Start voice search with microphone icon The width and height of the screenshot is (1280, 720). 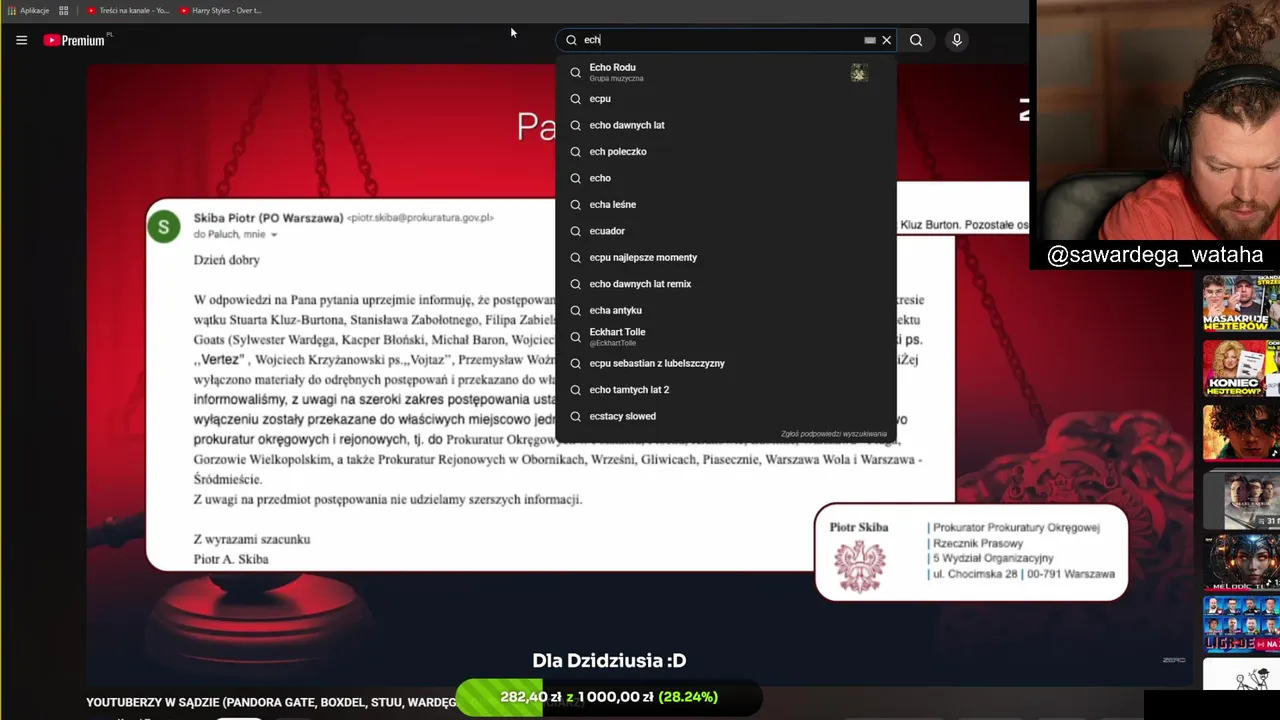point(957,40)
